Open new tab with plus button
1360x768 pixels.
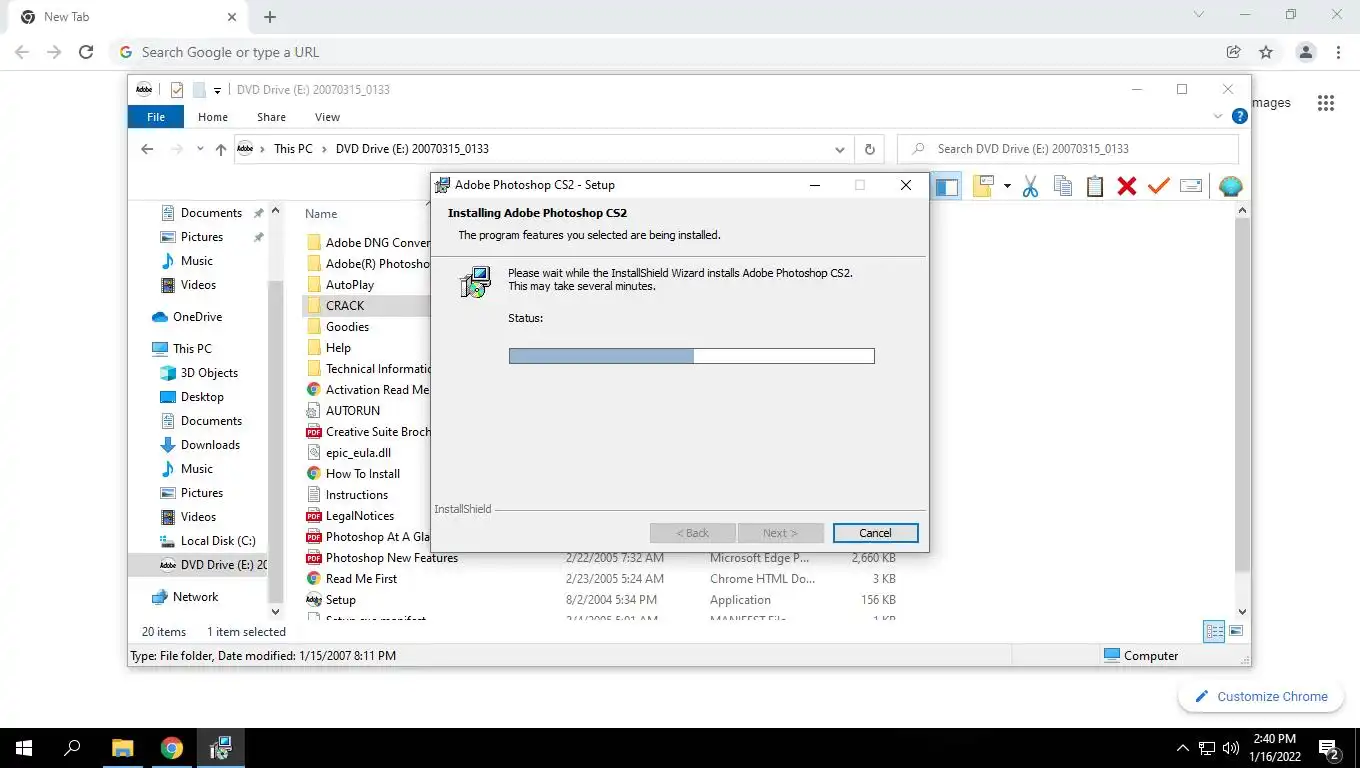(270, 17)
